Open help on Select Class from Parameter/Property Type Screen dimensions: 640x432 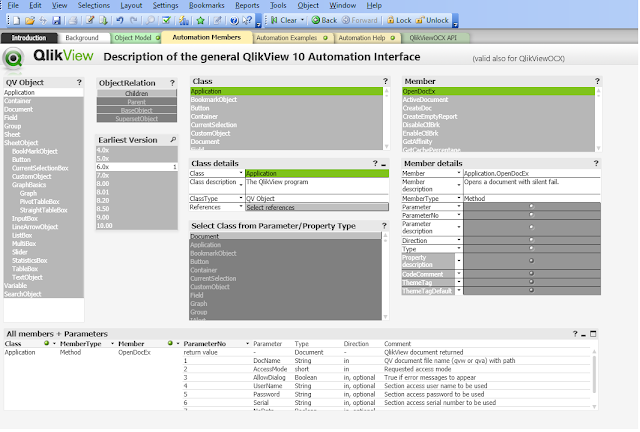[x=384, y=226]
